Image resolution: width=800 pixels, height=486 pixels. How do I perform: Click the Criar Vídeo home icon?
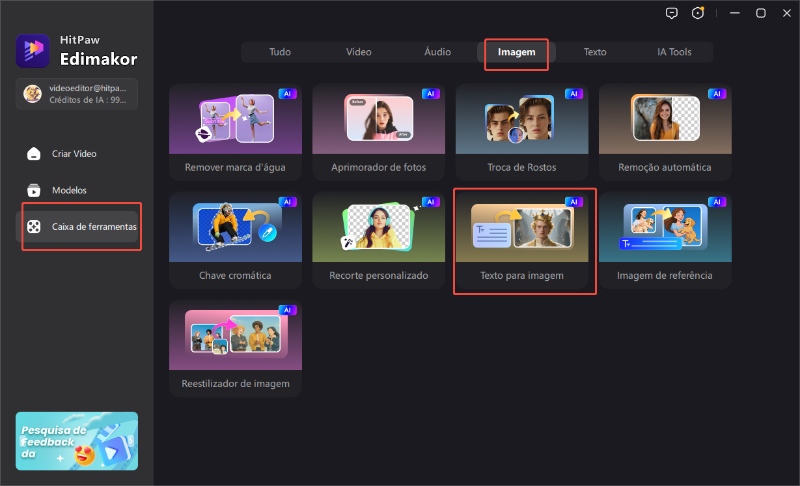[x=33, y=154]
